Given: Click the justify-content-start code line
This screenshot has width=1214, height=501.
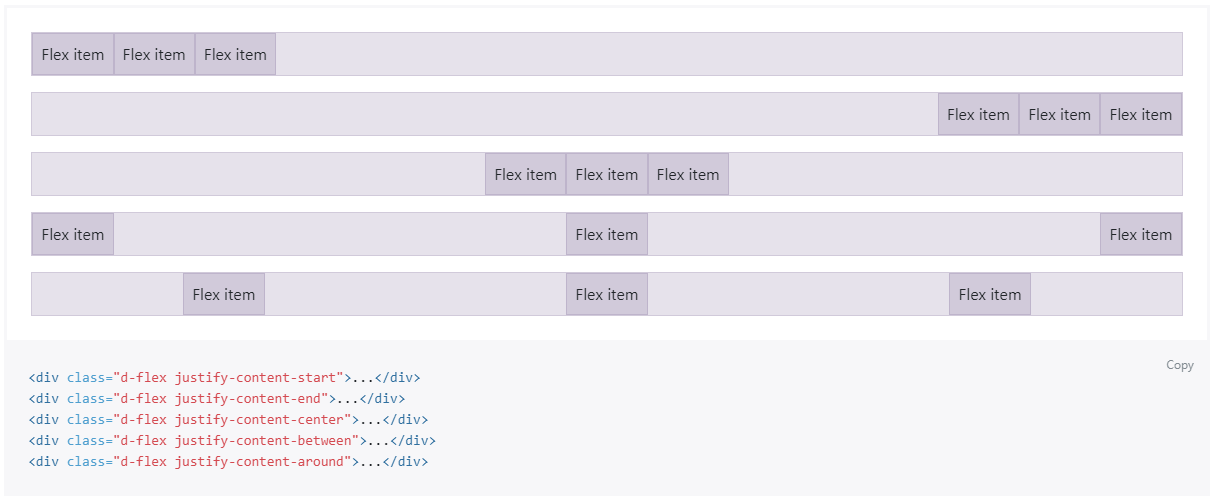Looking at the screenshot, I should [224, 378].
